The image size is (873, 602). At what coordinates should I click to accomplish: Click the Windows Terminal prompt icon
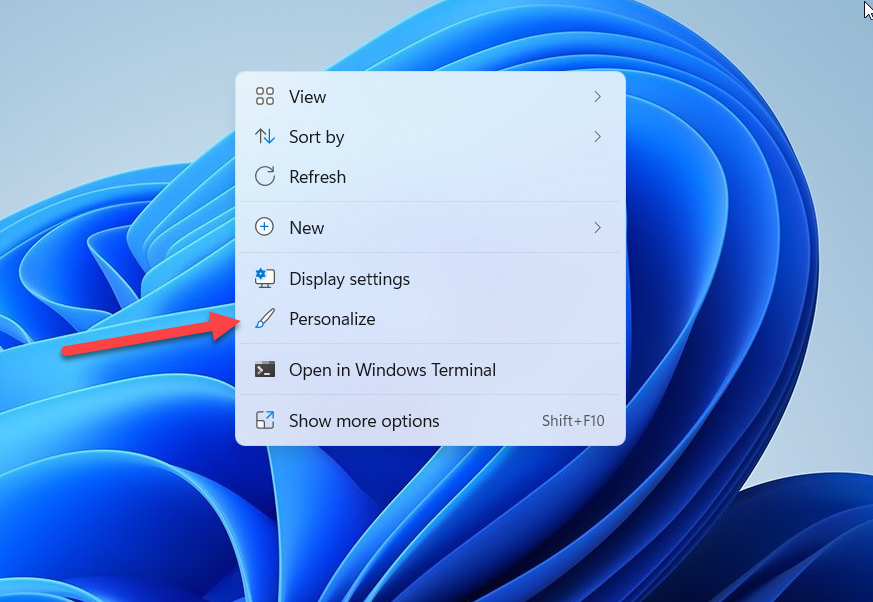265,370
